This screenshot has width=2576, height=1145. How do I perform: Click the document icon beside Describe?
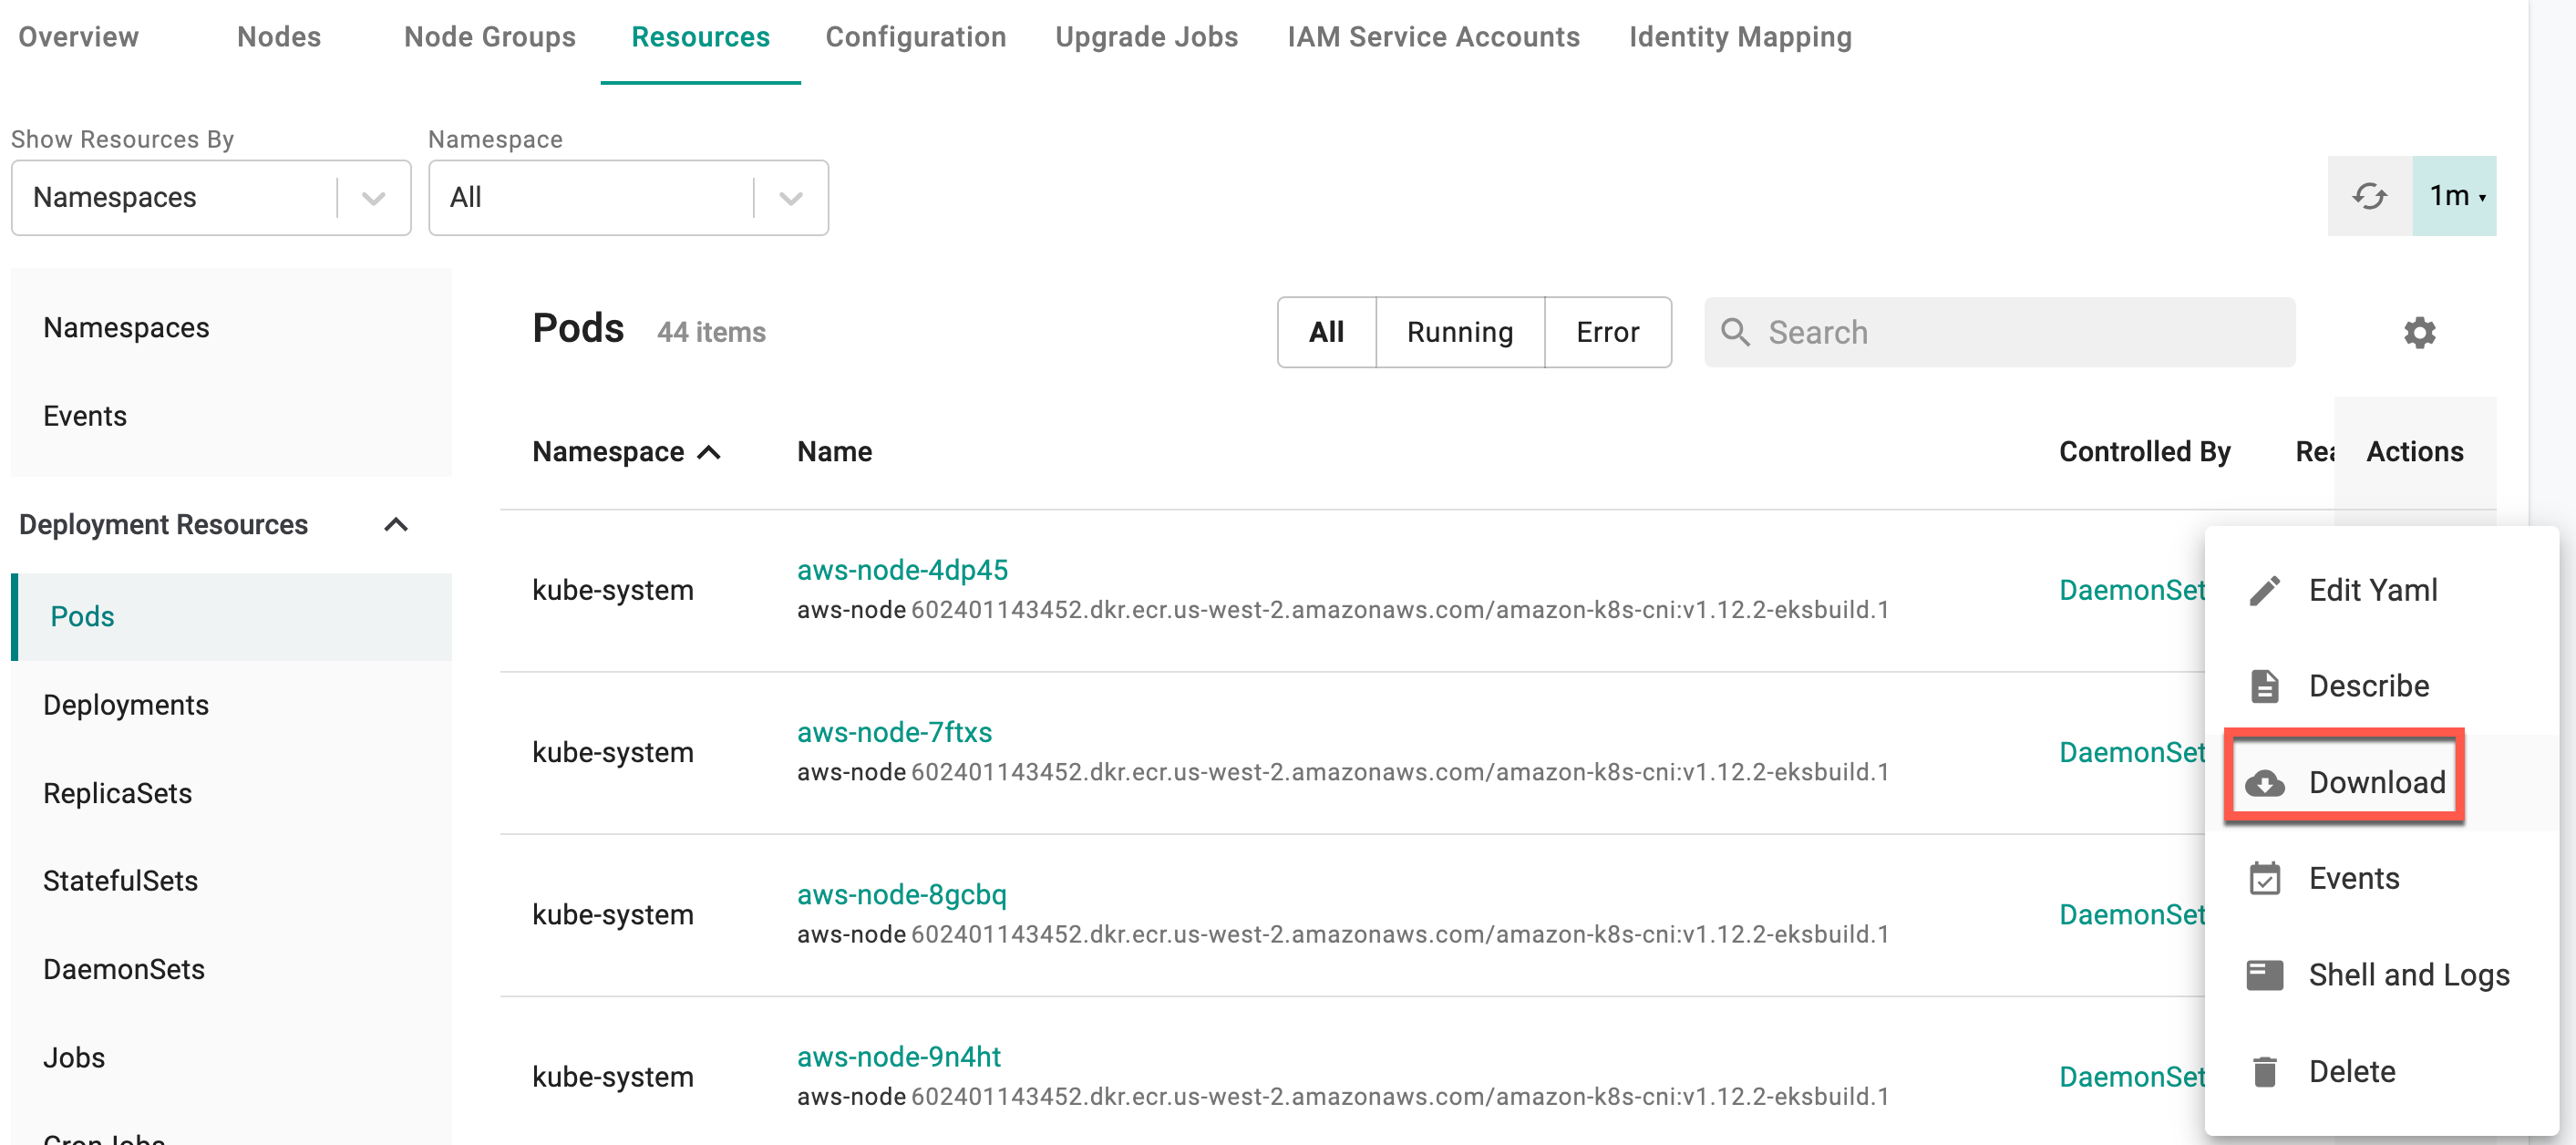[2264, 686]
